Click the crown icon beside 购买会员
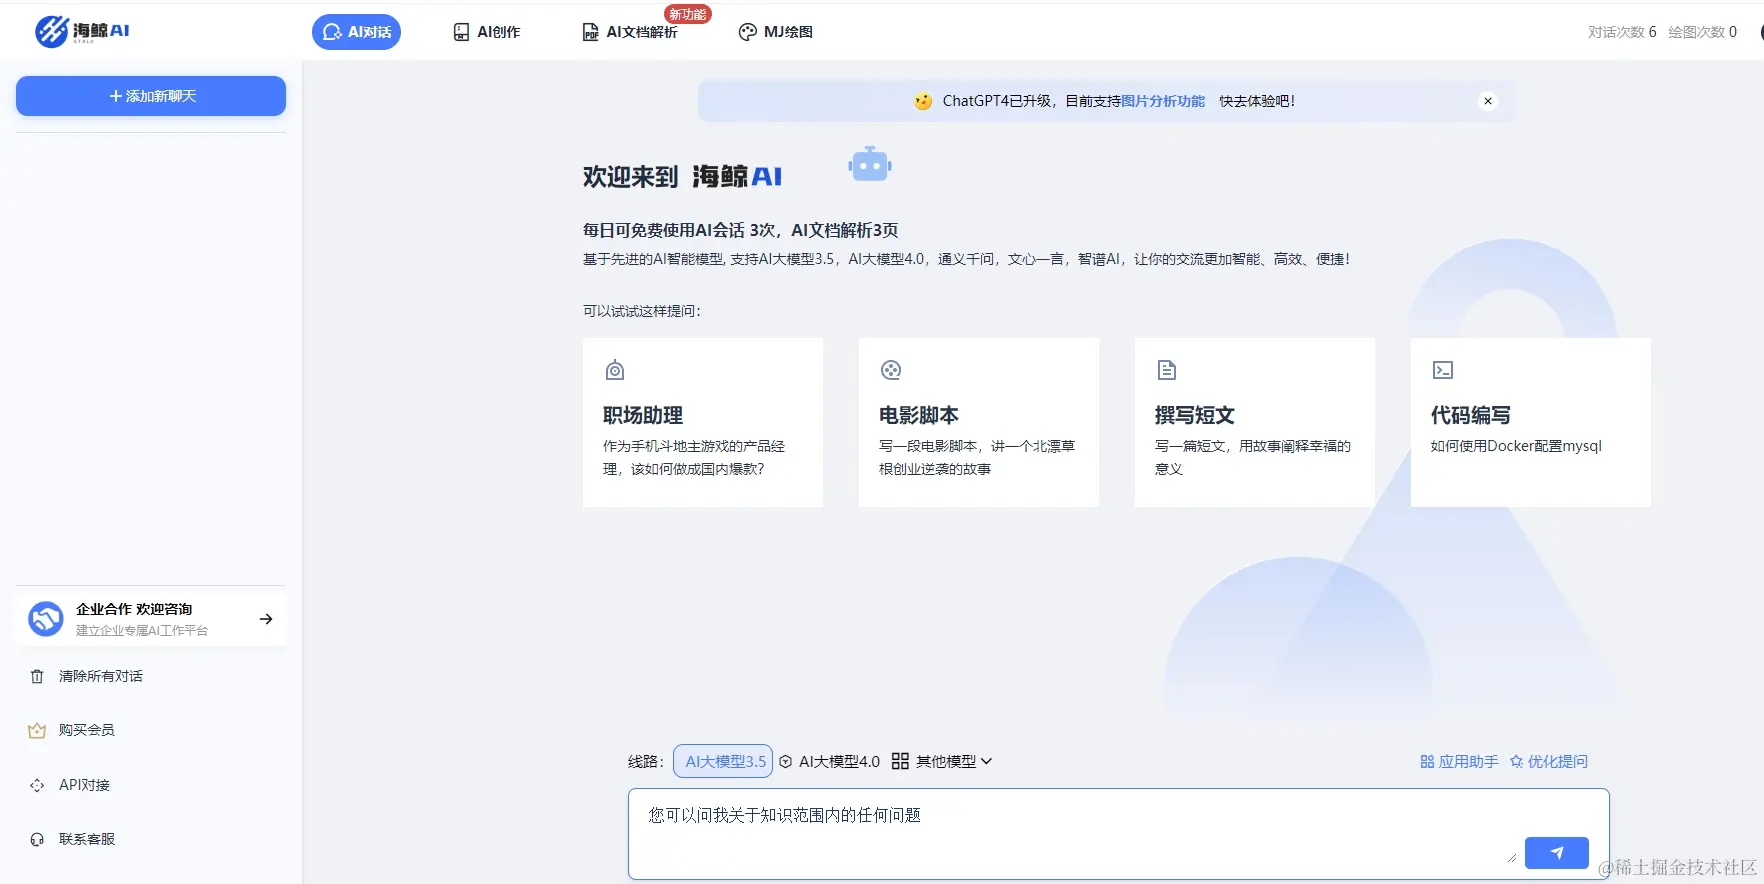Viewport: 1764px width, 884px height. click(37, 731)
